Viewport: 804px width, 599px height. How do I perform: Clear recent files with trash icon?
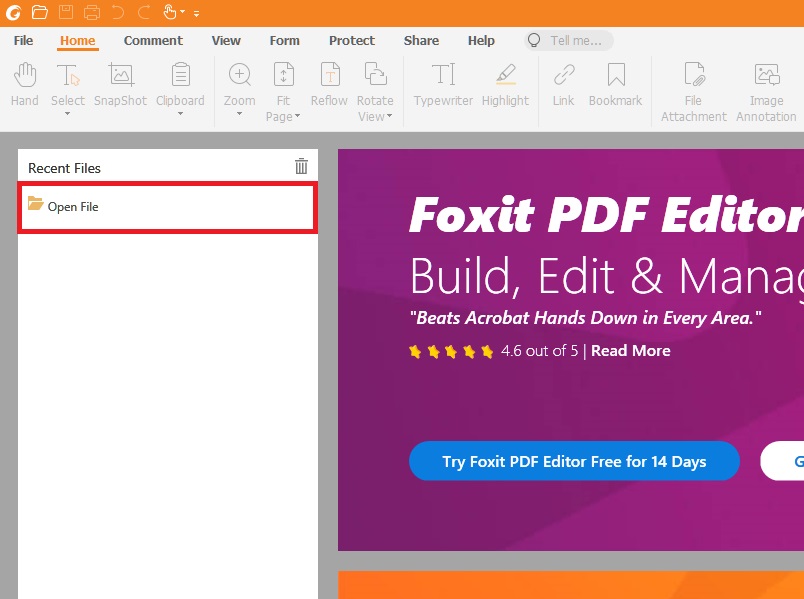tap(302, 166)
